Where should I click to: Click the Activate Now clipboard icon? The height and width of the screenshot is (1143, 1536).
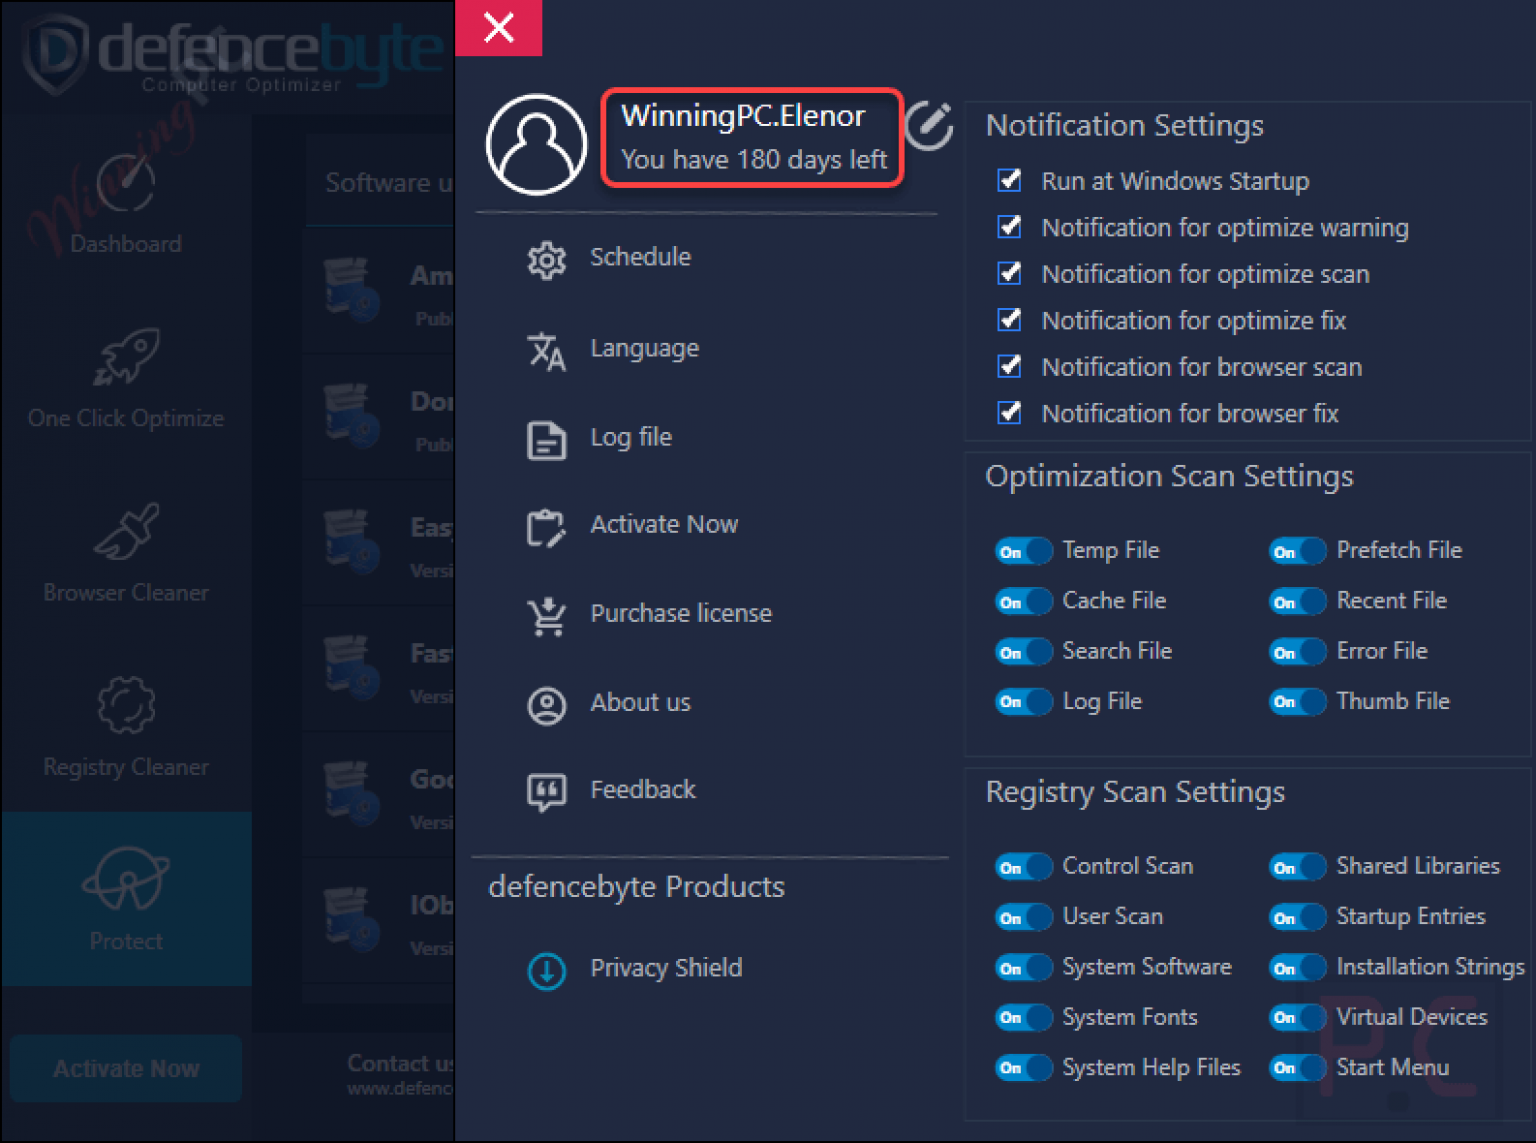(x=546, y=527)
